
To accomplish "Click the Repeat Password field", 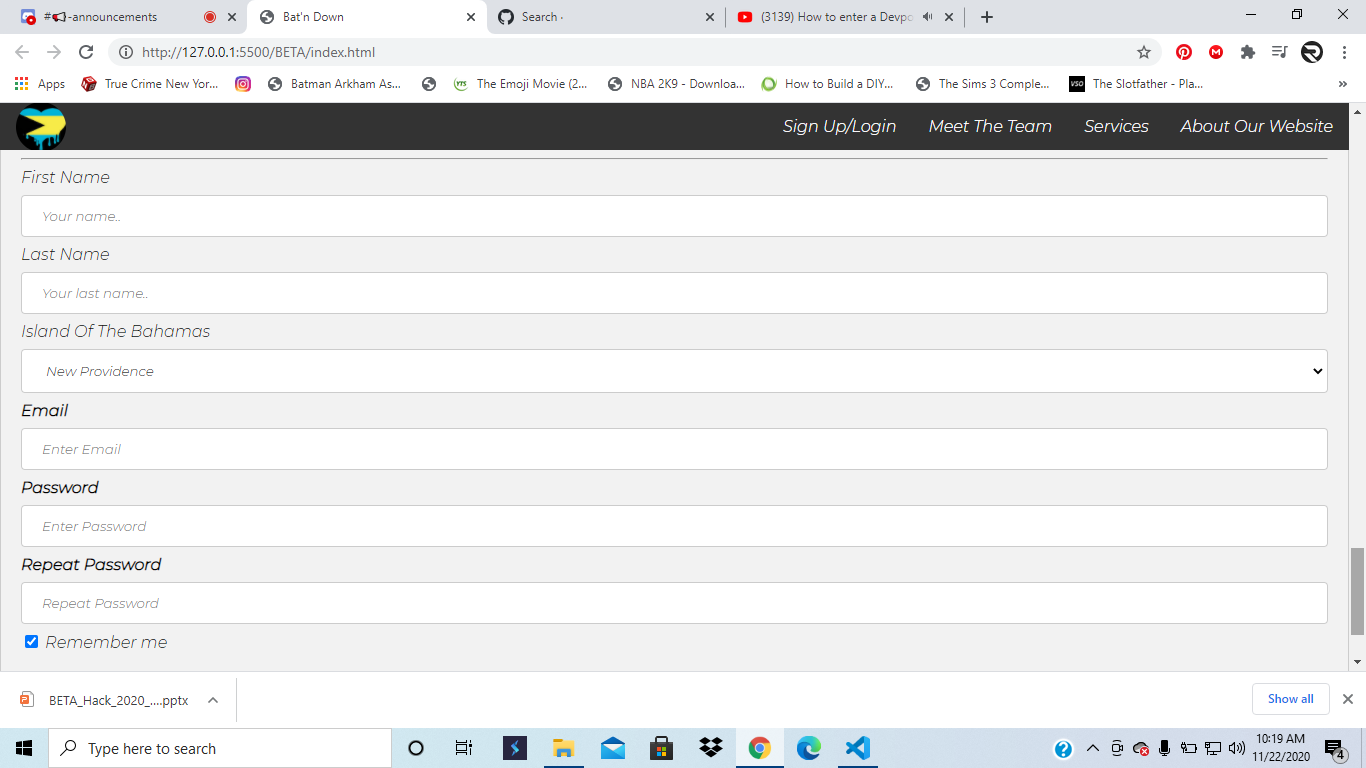I will tap(674, 603).
